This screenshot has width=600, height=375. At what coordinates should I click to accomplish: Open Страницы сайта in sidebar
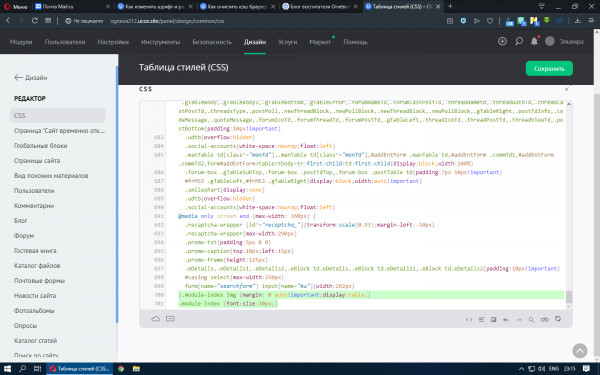[37, 160]
